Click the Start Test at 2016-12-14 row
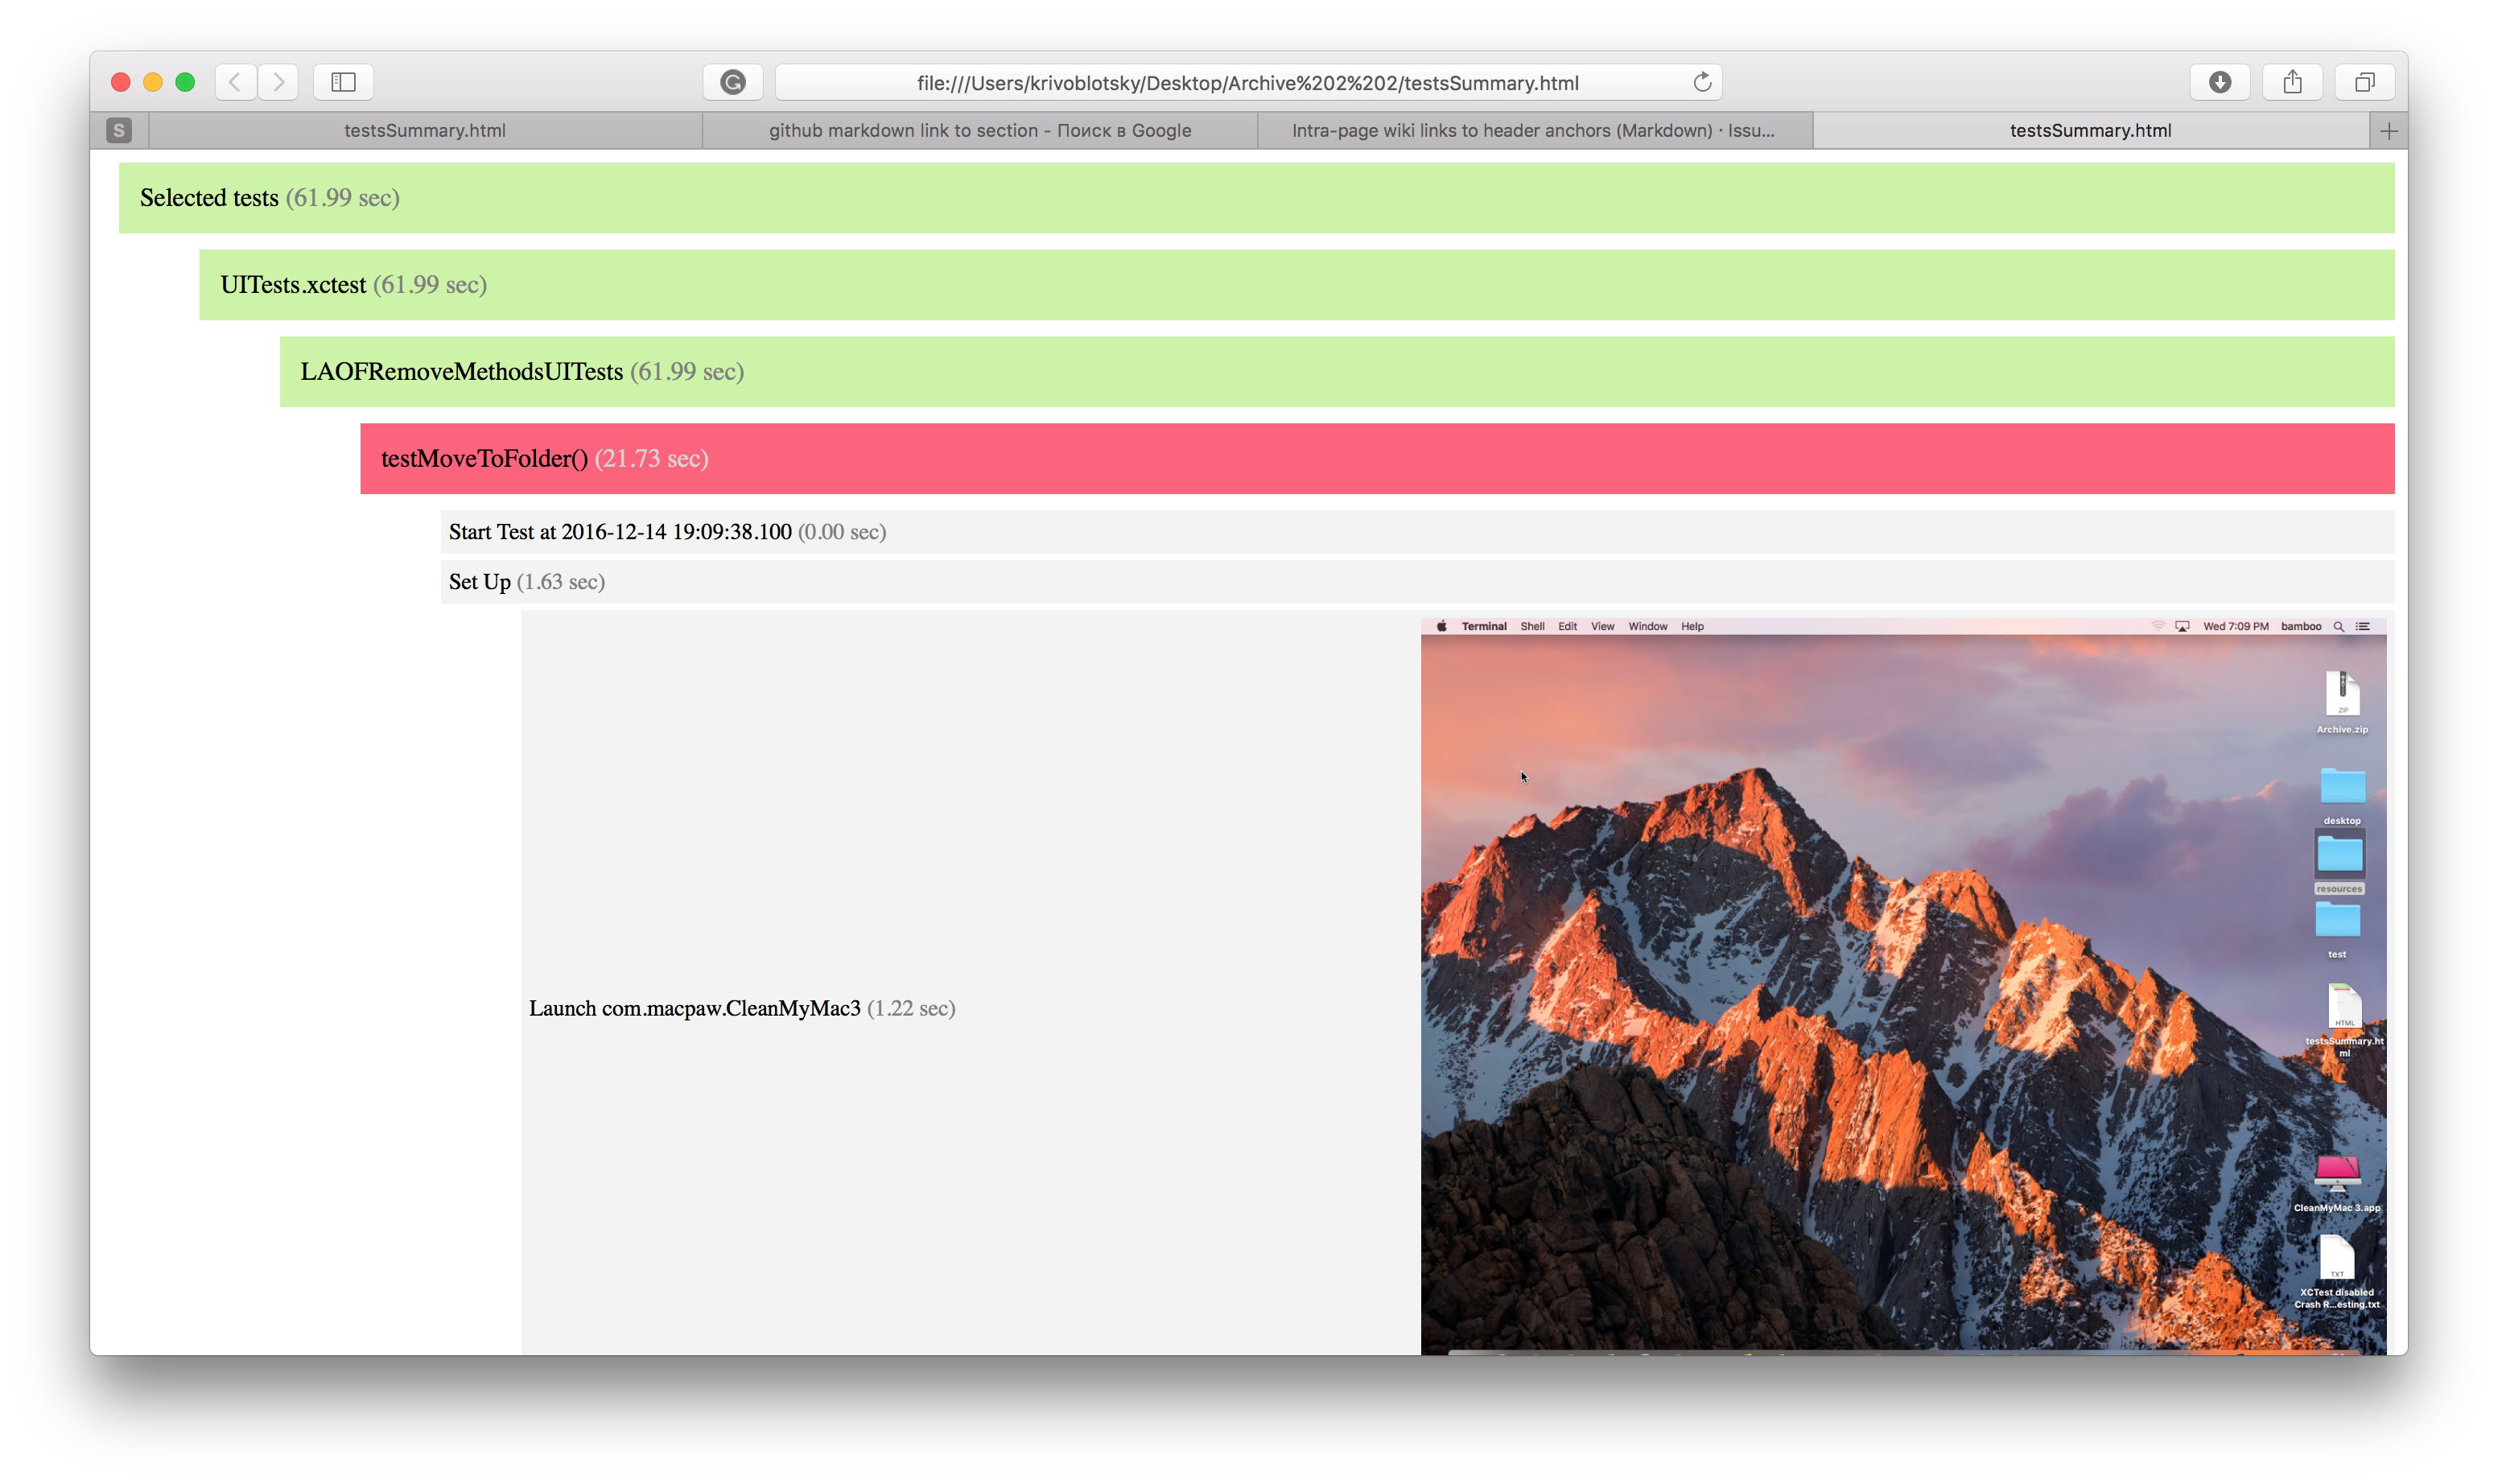 click(x=1417, y=532)
